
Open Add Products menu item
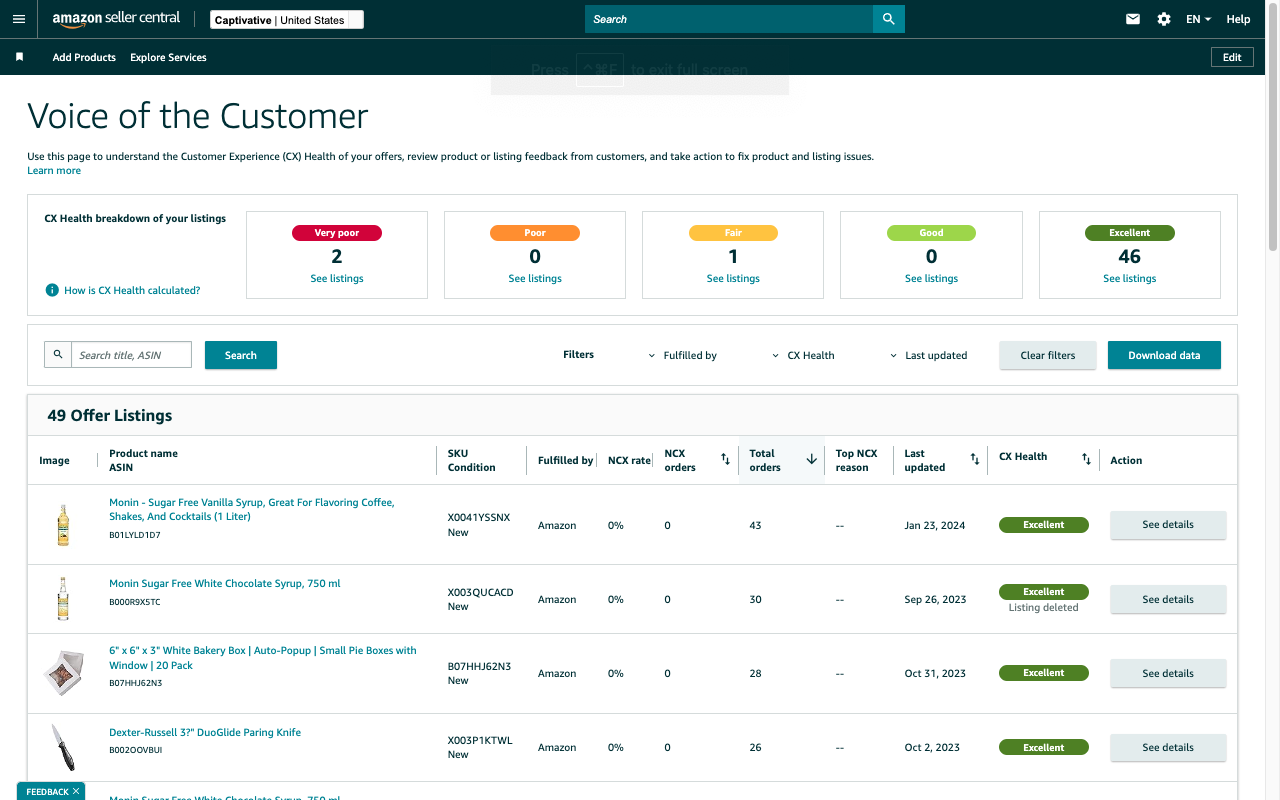pyautogui.click(x=84, y=57)
